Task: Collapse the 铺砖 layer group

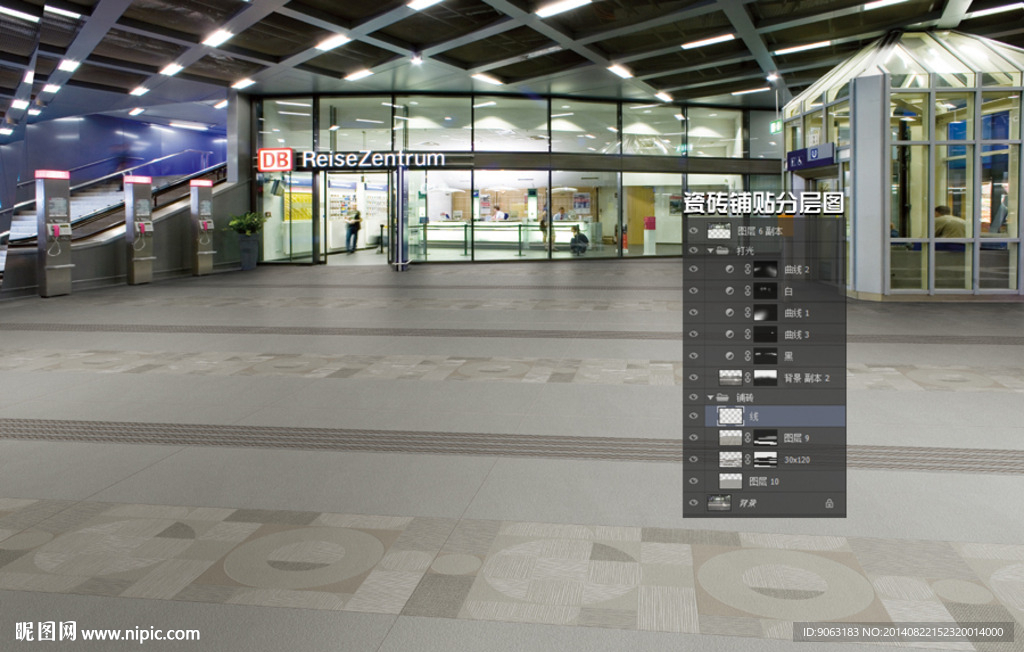Action: click(711, 397)
